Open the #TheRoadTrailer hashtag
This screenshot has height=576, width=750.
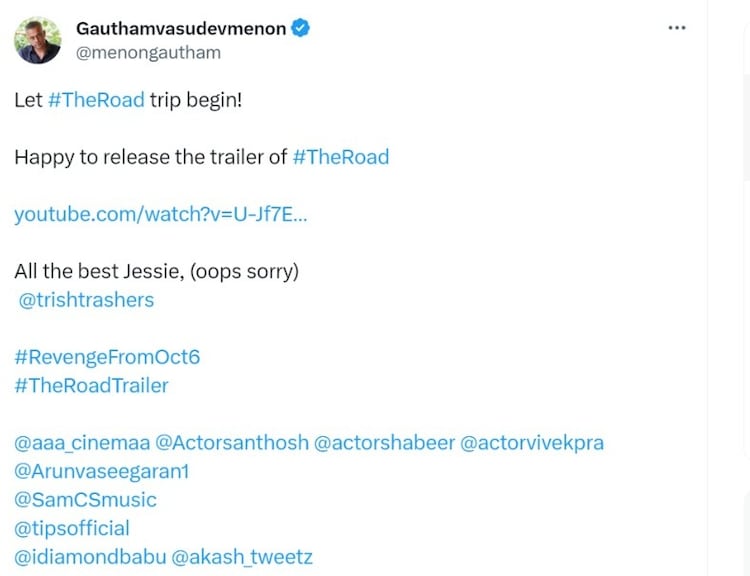coord(91,385)
